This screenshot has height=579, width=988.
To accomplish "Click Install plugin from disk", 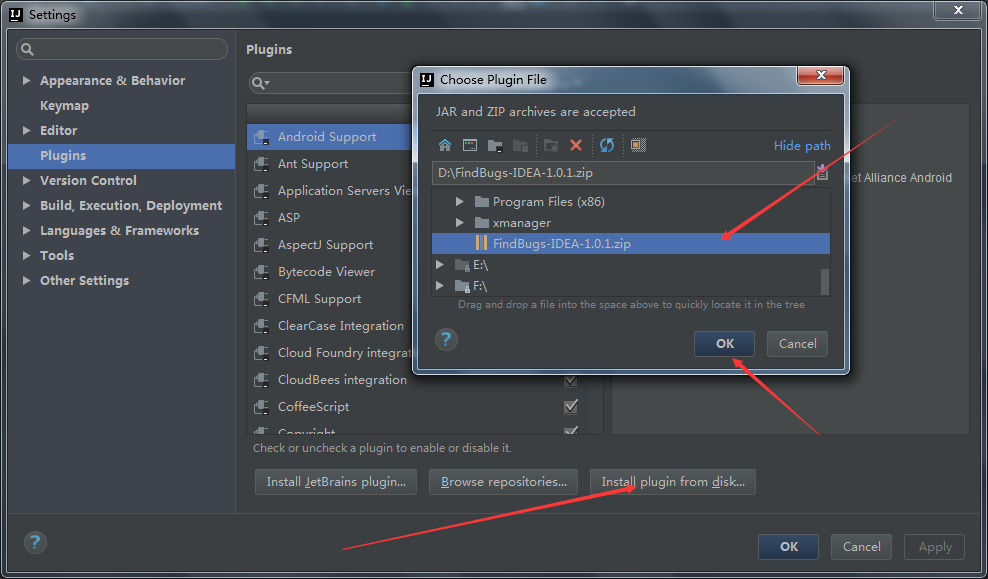I will [673, 482].
